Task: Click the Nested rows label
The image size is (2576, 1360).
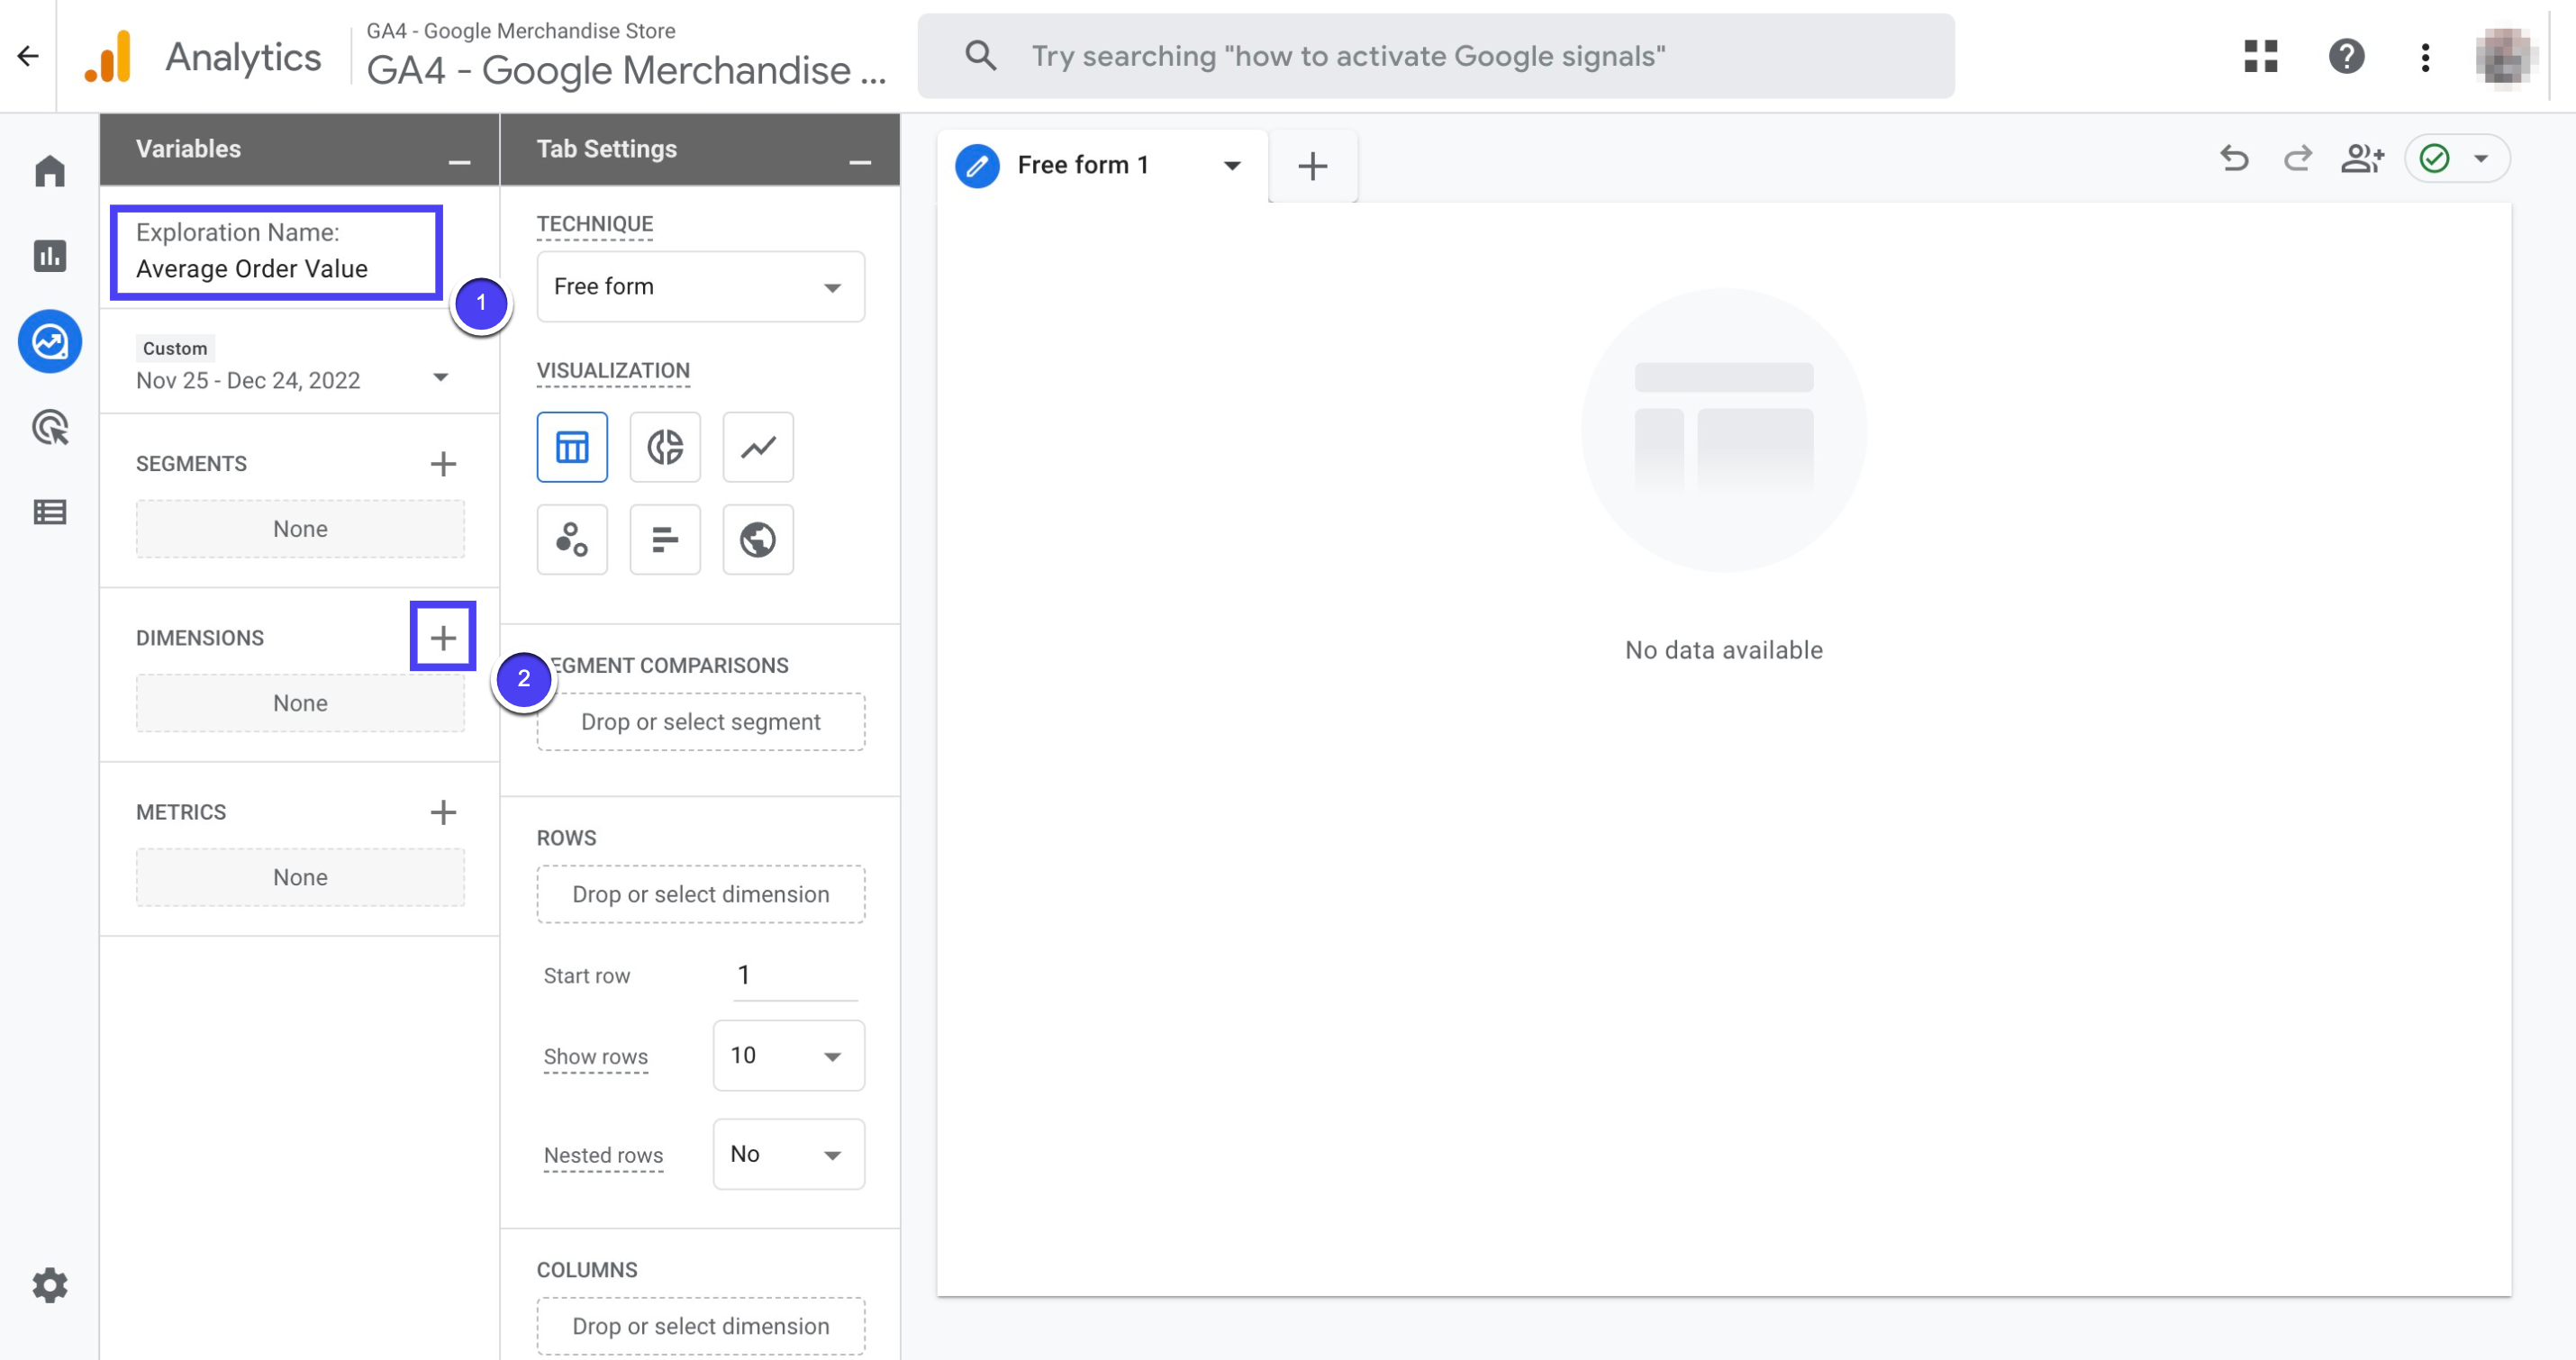Action: (x=603, y=1155)
